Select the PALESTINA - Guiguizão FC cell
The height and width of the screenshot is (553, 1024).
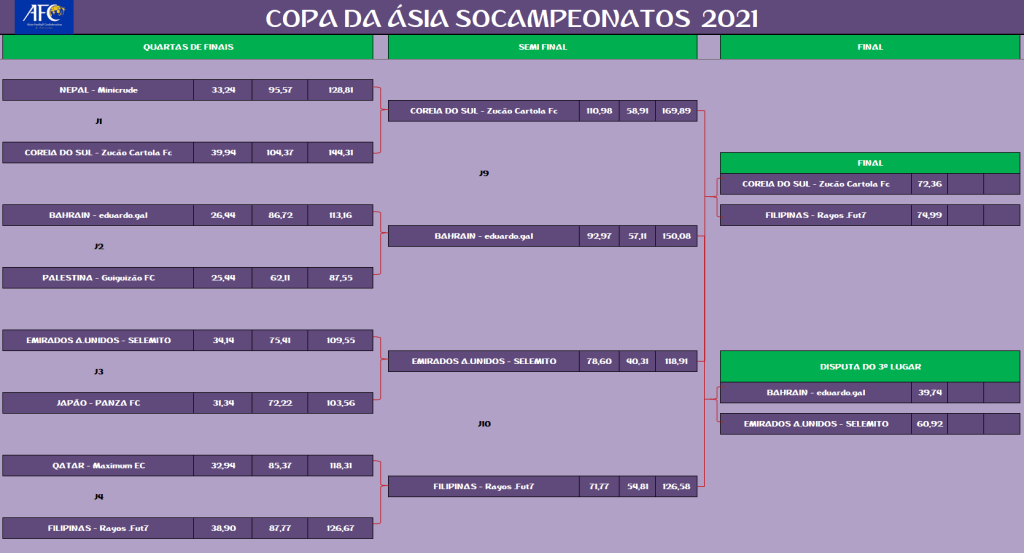(x=98, y=278)
